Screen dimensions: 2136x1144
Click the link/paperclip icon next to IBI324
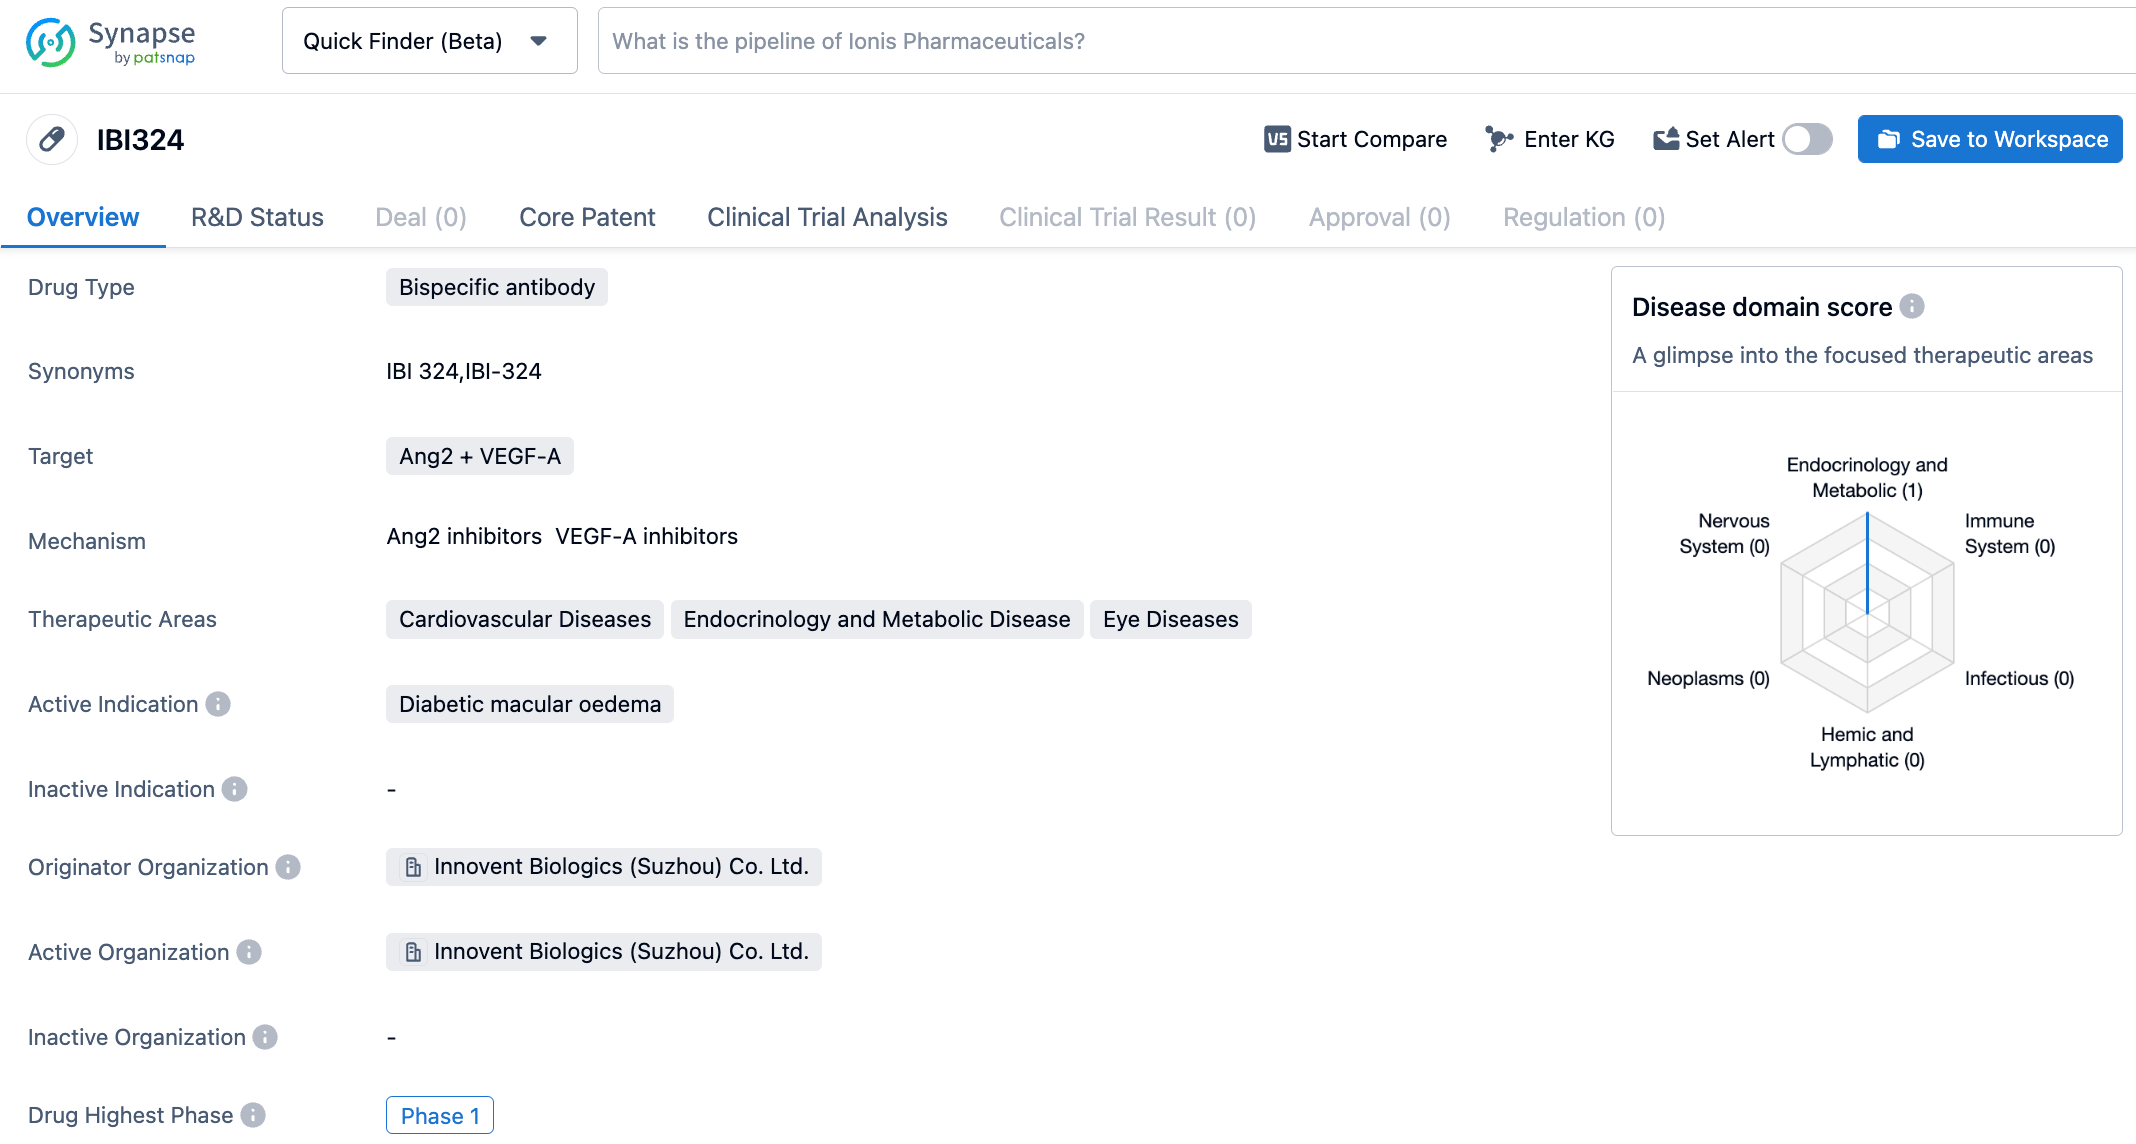point(51,138)
